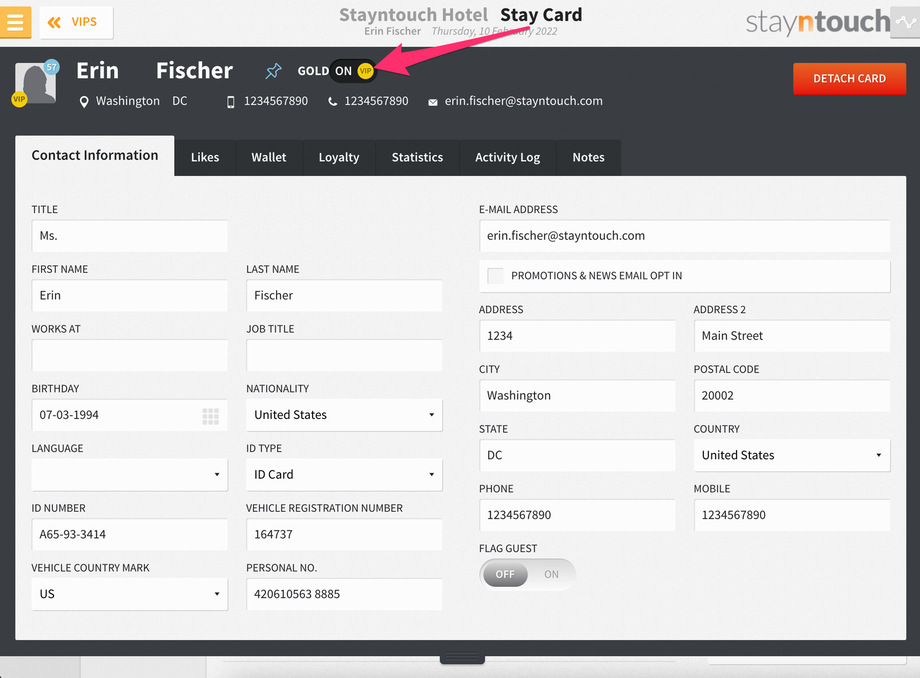Click the location pin icon
This screenshot has height=678, width=920.
[84, 101]
